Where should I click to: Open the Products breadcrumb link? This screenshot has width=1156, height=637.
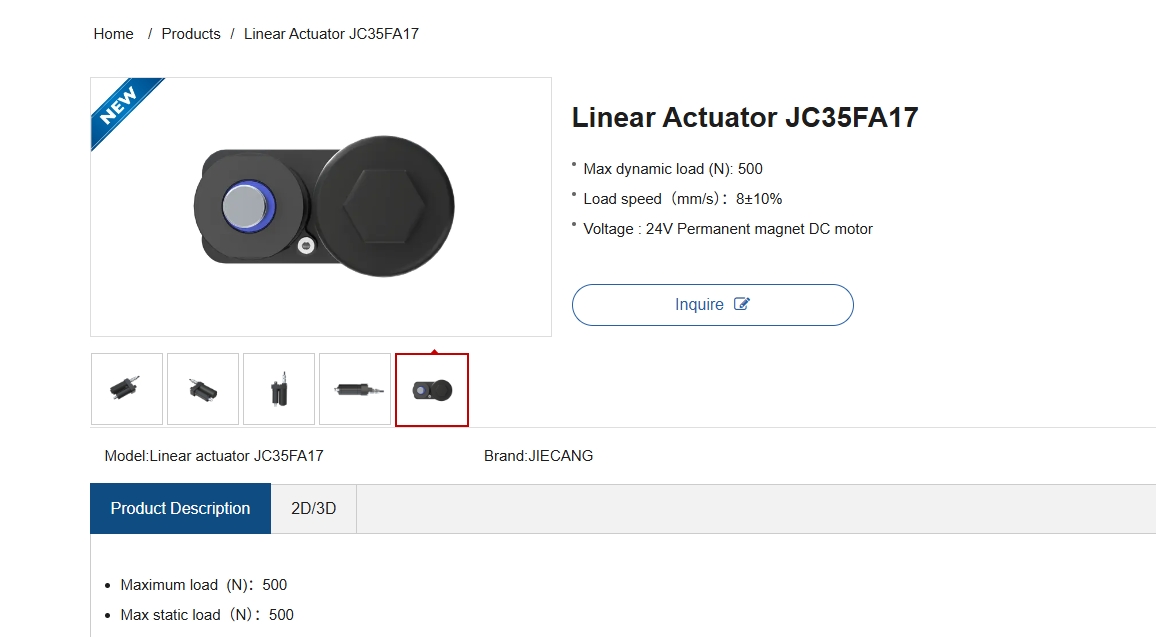(x=191, y=34)
